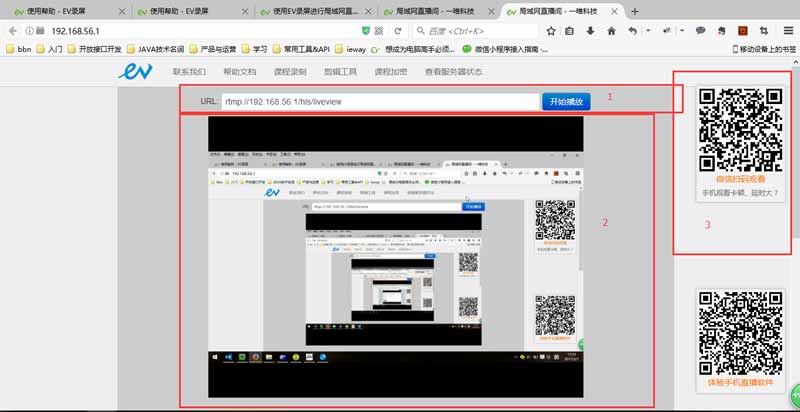Click the 体验手机直播软件 QR code
800x412 pixels.
click(x=740, y=333)
